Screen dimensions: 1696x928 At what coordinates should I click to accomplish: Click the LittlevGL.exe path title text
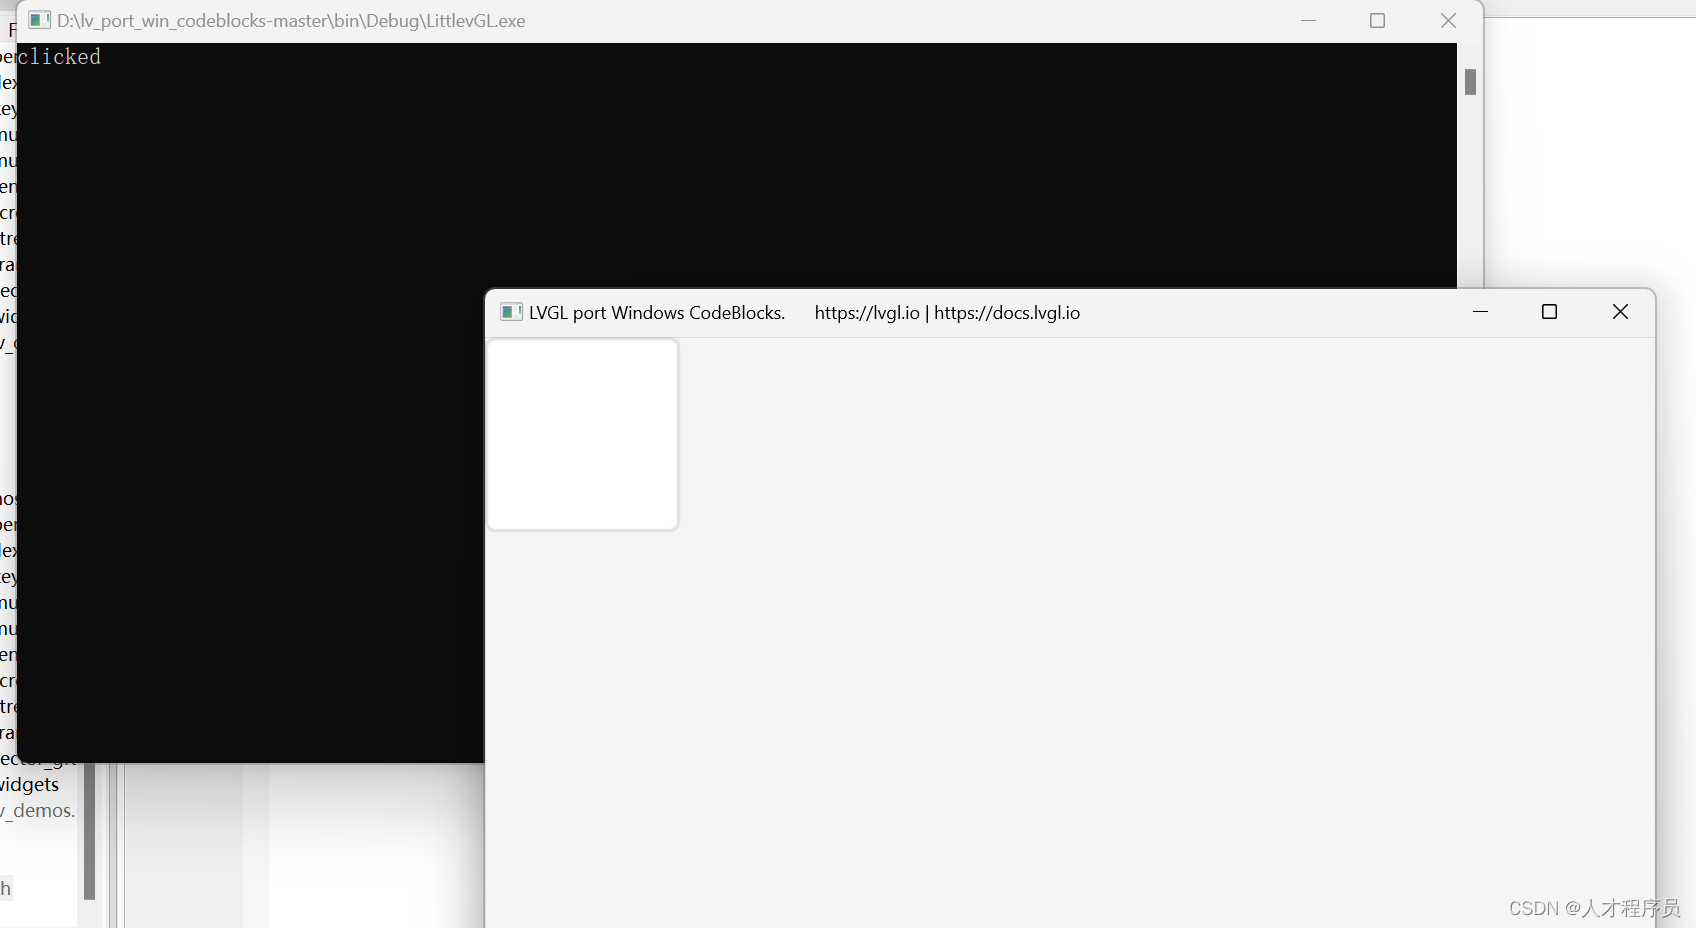coord(291,21)
